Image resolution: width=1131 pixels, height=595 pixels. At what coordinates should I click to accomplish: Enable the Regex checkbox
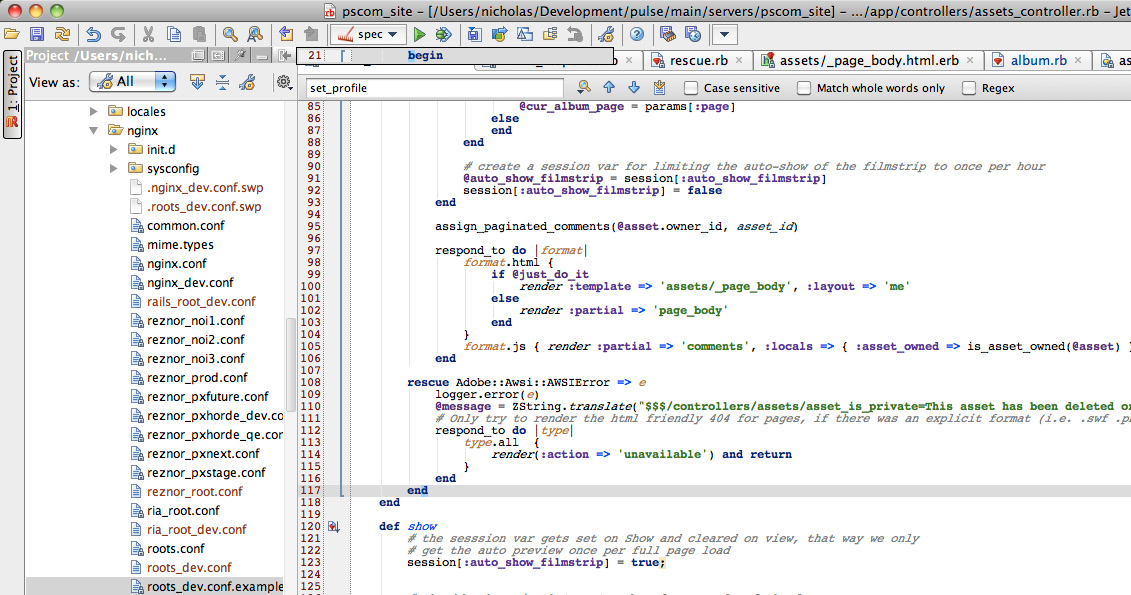(969, 88)
